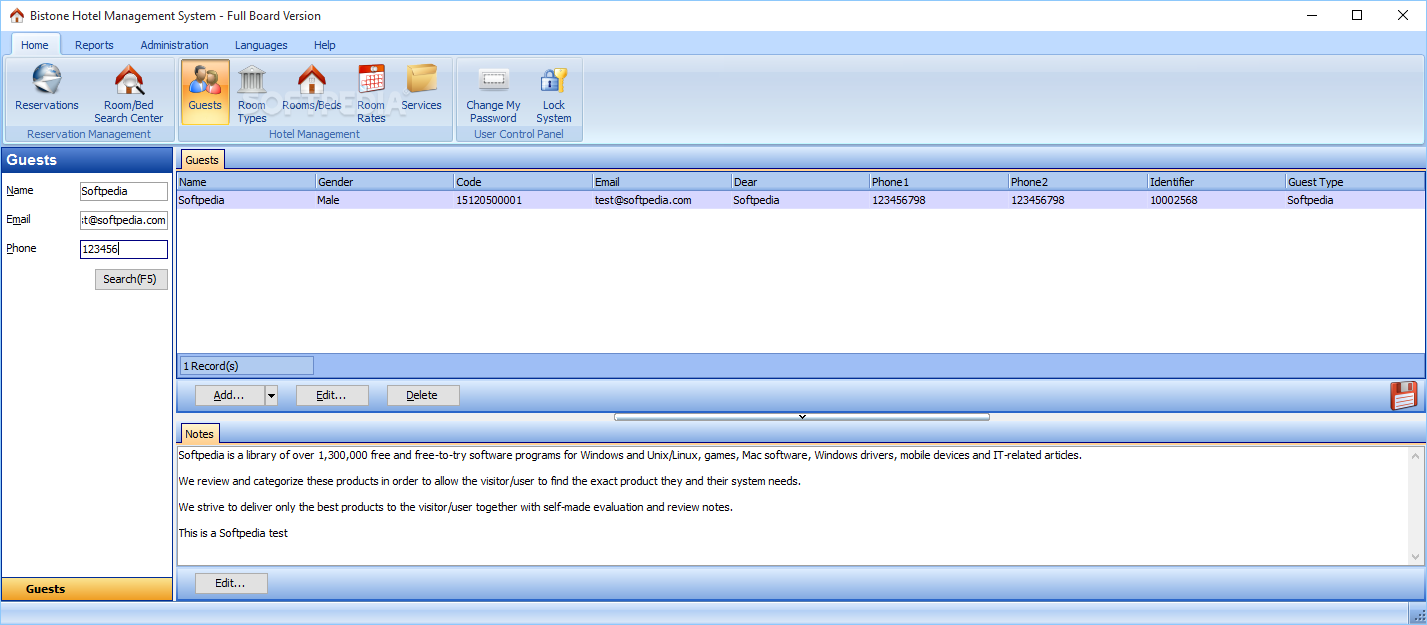Click the Phone search field
The width and height of the screenshot is (1427, 625).
pos(124,249)
